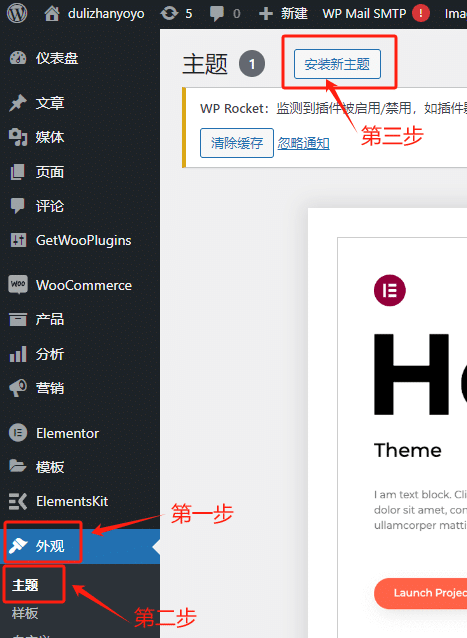Click the 清除缓存 button

237,143
